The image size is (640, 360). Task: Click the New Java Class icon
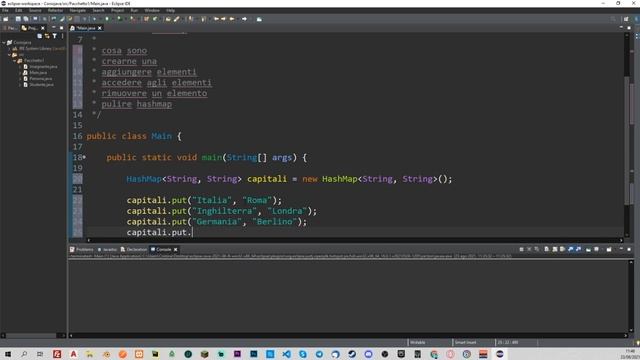pos(155,19)
